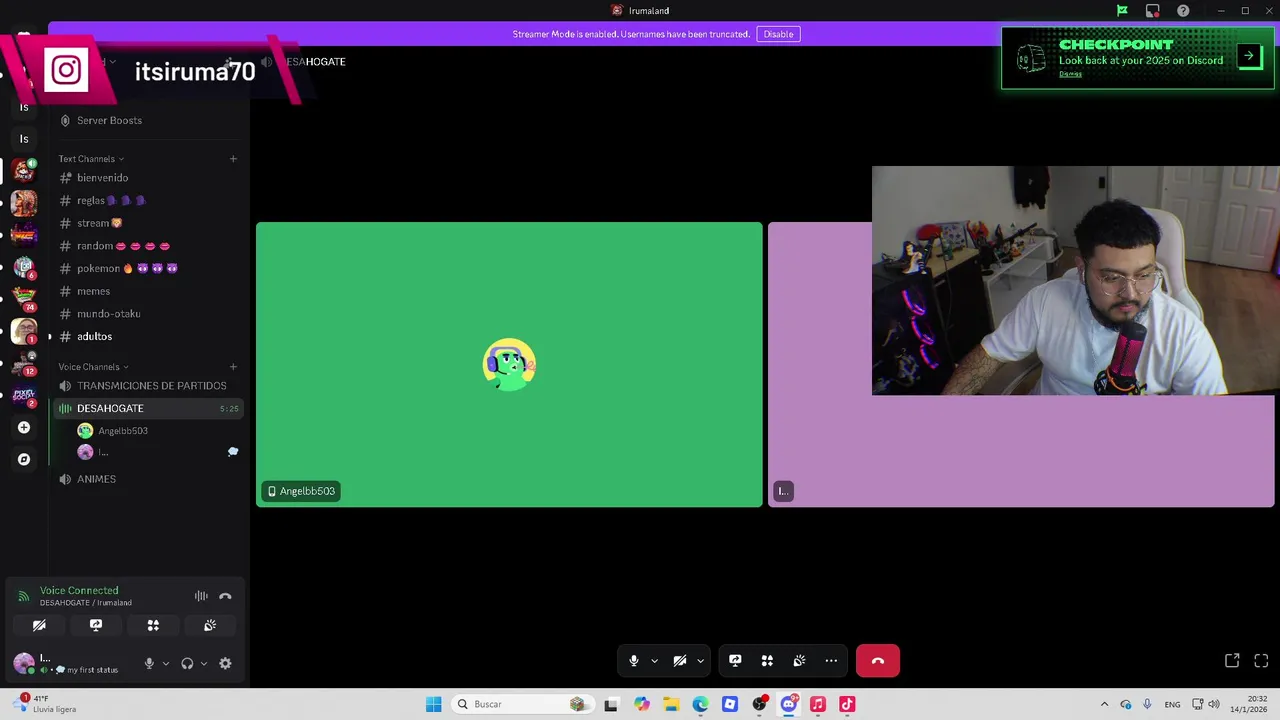
Task: Join the ANIMES voice channel
Action: [x=96, y=479]
